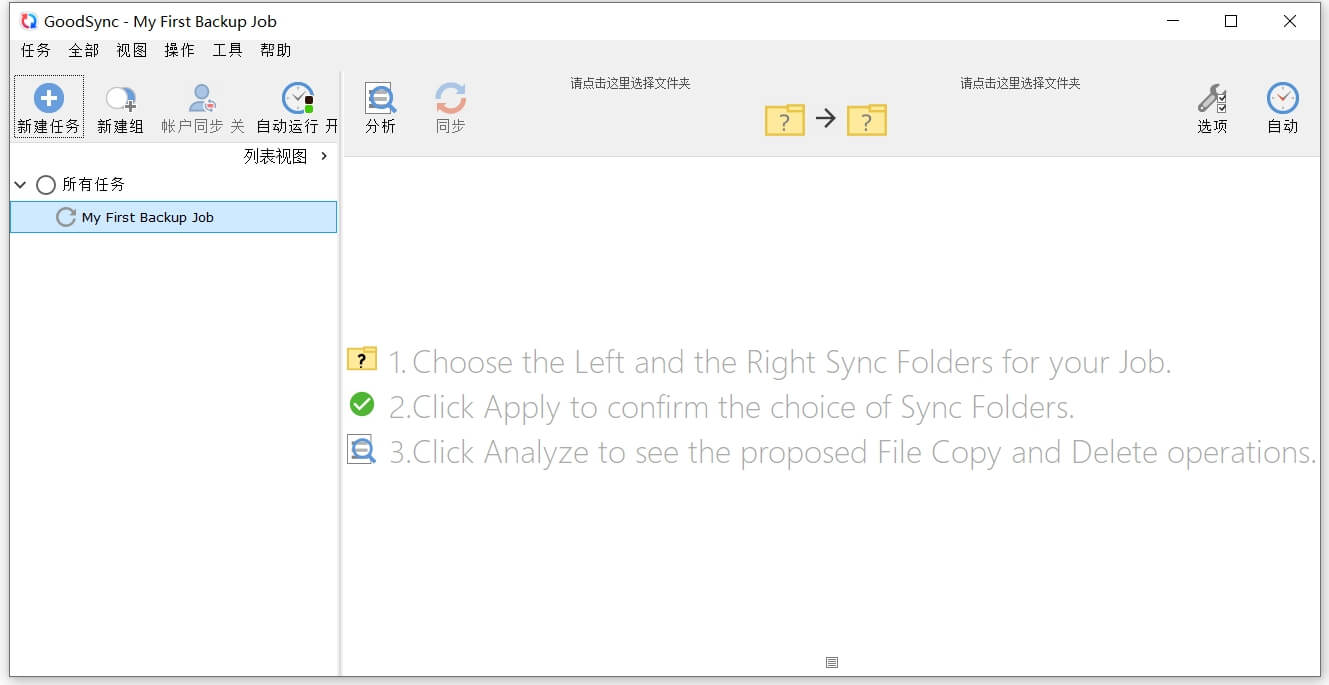1329x685 pixels.
Task: Open the 任务 menu
Action: (36, 50)
